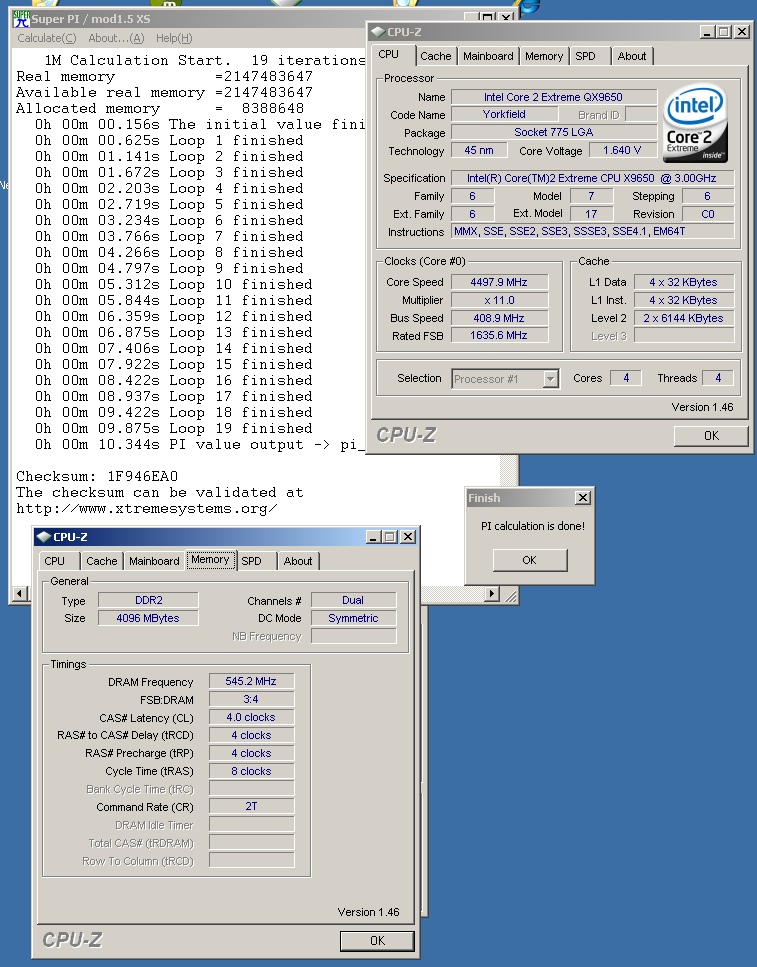This screenshot has width=757, height=967.
Task: Switch to Mainboard tab in top CPU-Z window
Action: [488, 56]
